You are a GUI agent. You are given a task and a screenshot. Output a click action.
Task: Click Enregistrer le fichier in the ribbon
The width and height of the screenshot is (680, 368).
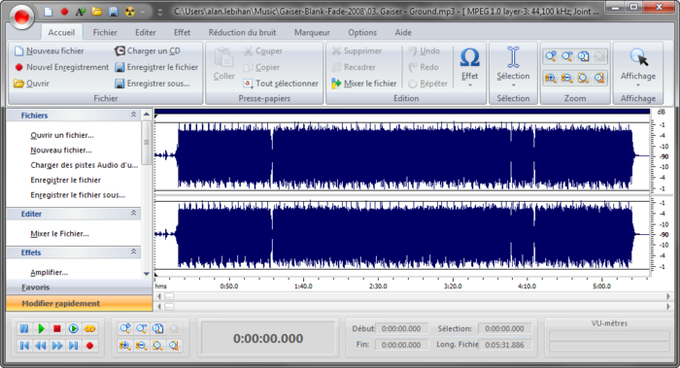[x=157, y=67]
